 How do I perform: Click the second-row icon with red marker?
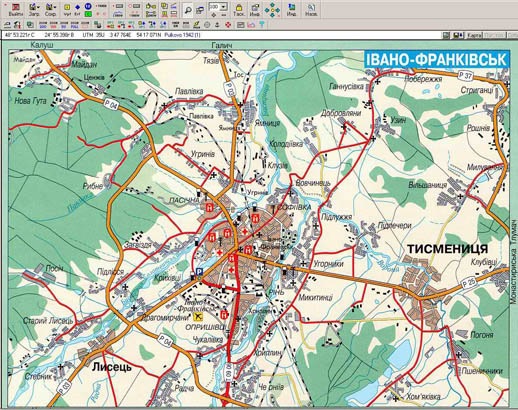point(17,25)
